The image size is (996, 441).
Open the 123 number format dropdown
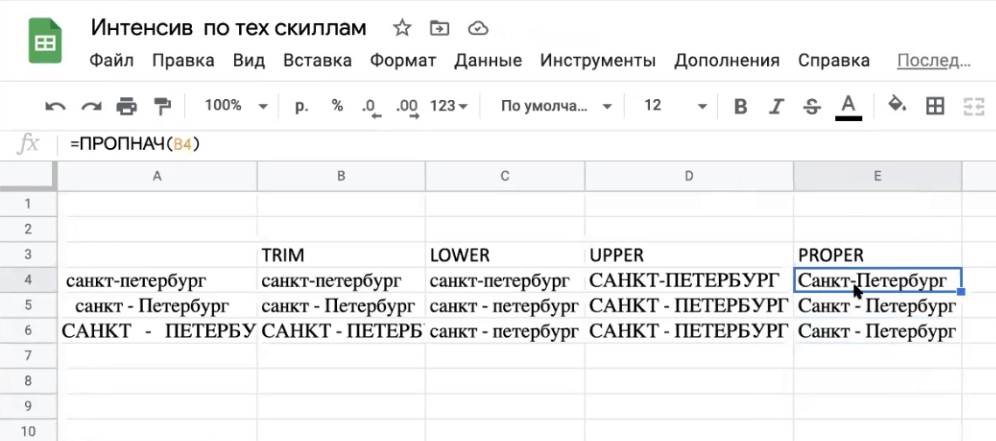[448, 106]
